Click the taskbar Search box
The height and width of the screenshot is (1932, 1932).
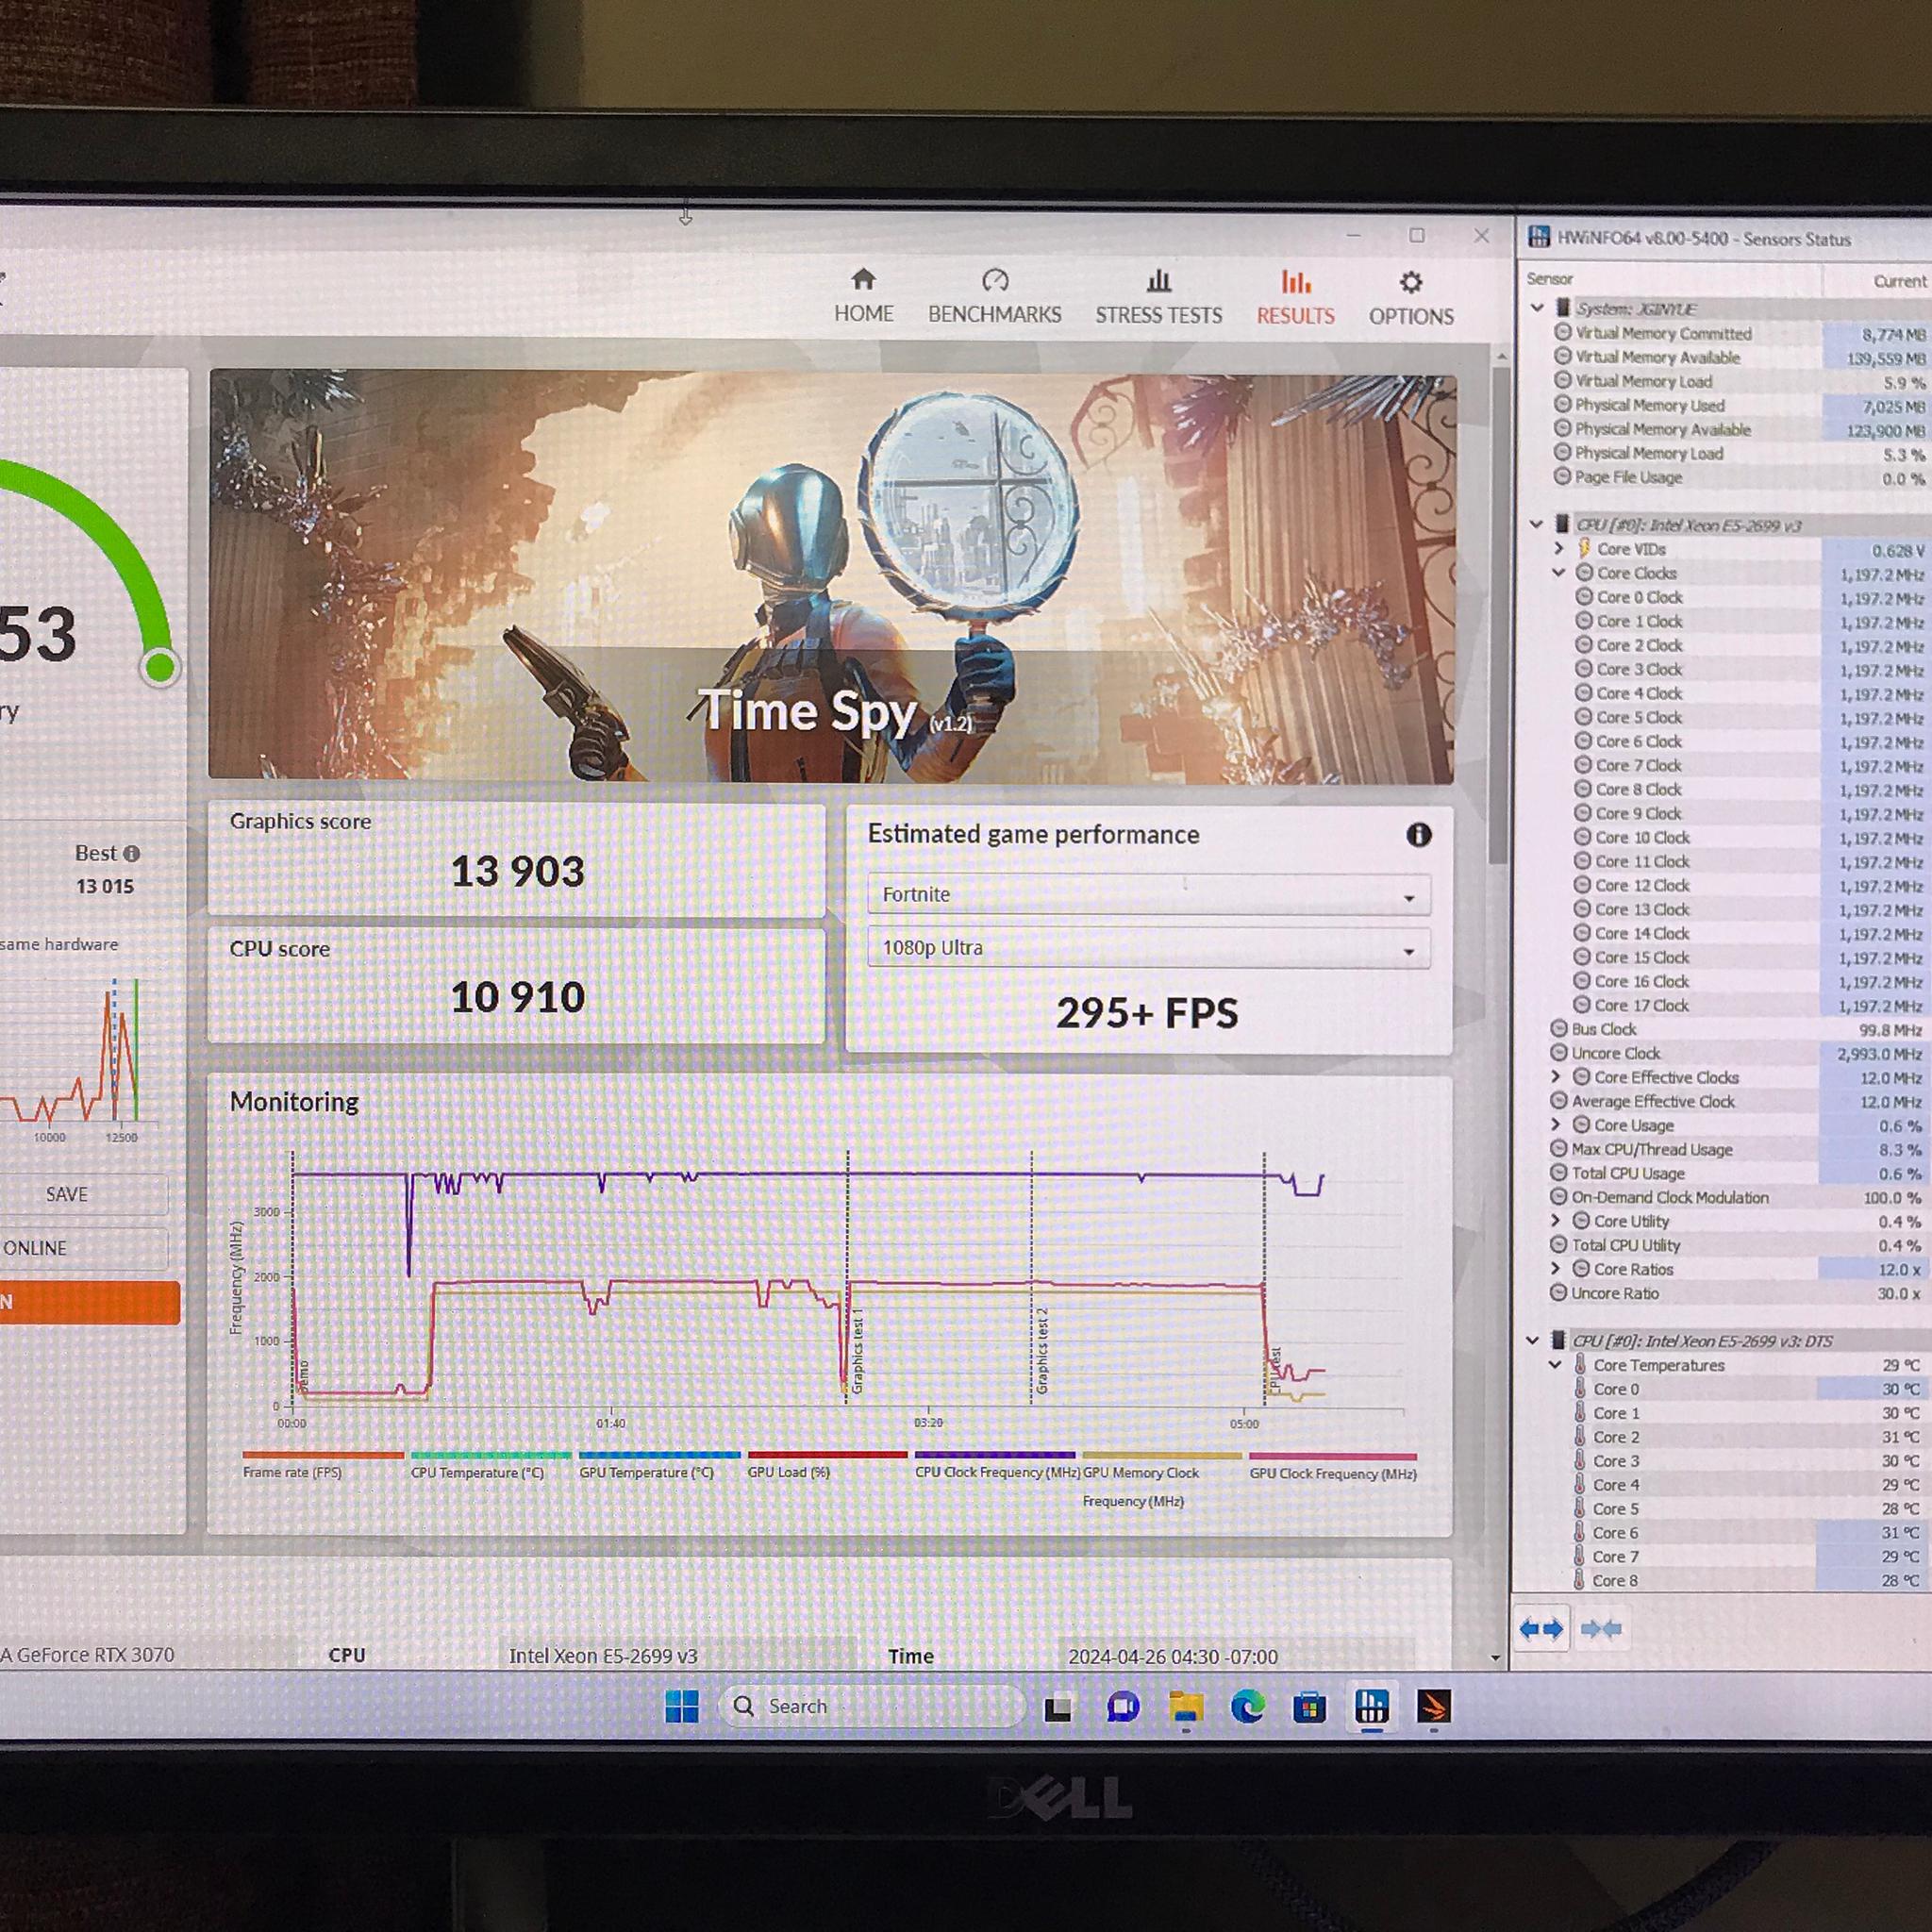click(872, 1707)
